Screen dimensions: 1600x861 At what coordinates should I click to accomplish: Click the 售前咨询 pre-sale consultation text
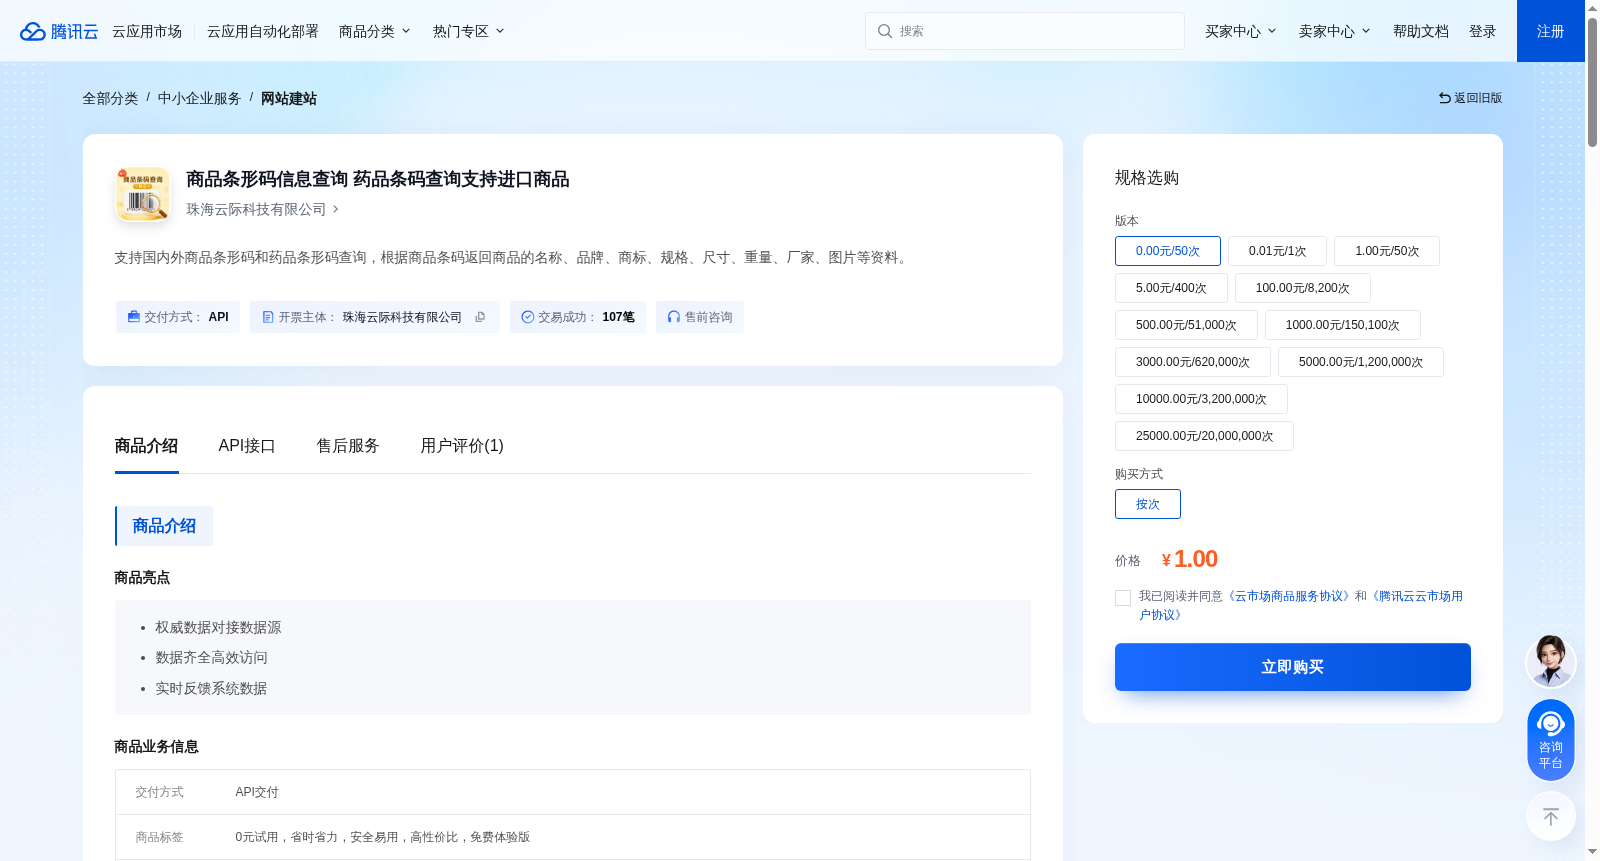[709, 317]
